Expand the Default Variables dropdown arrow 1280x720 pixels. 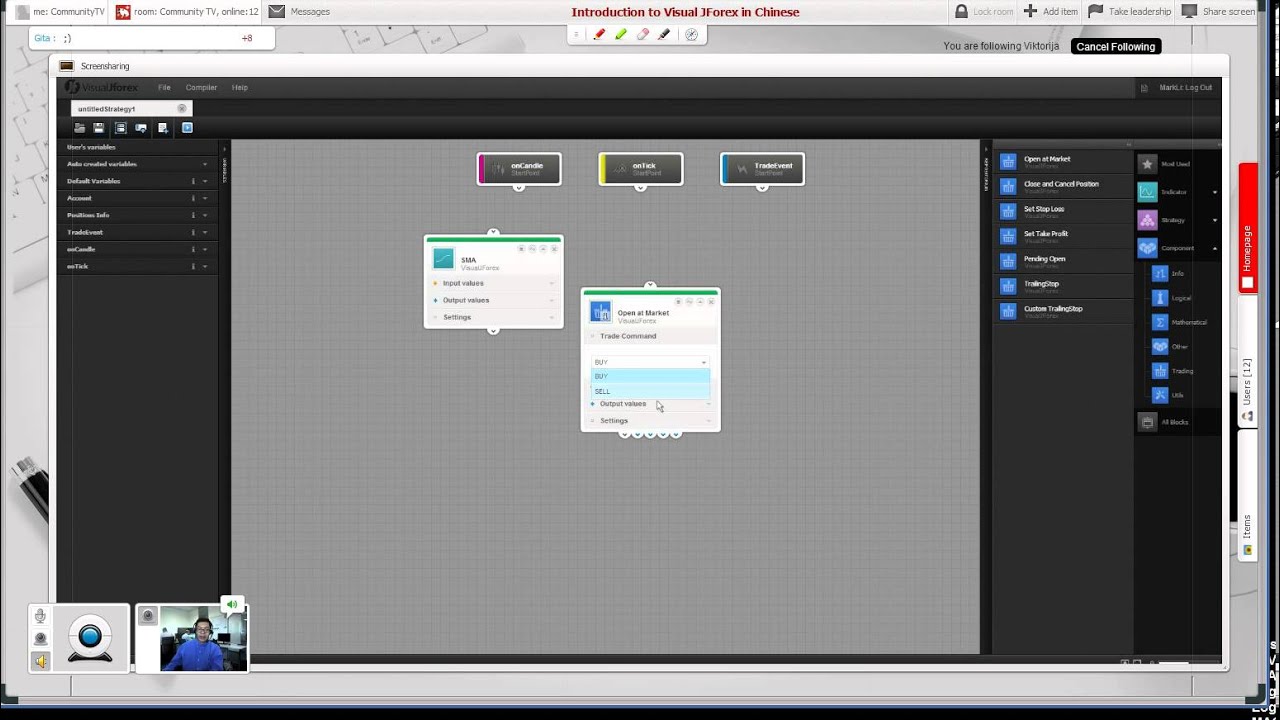click(205, 181)
